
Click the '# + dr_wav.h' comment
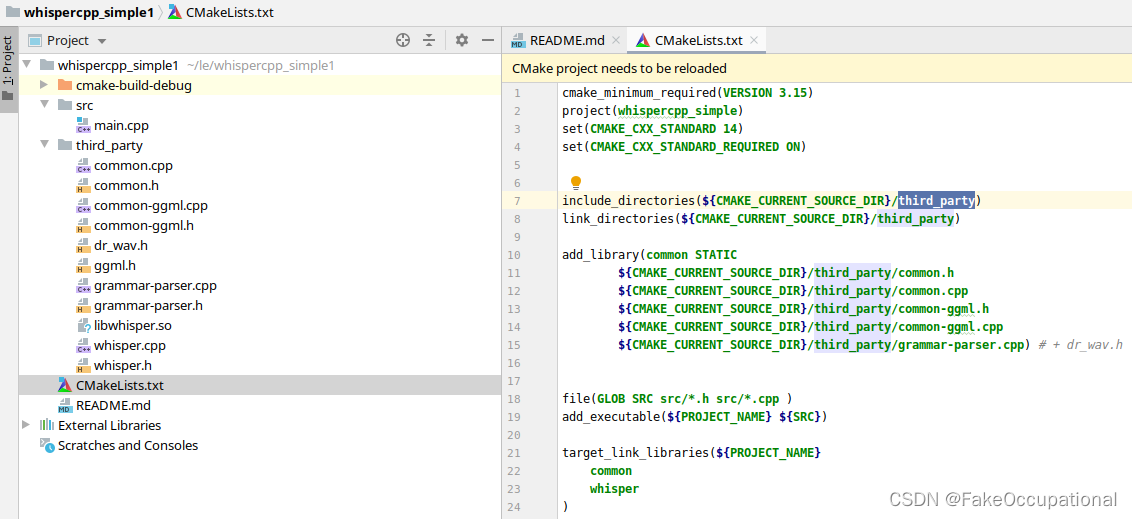1081,345
